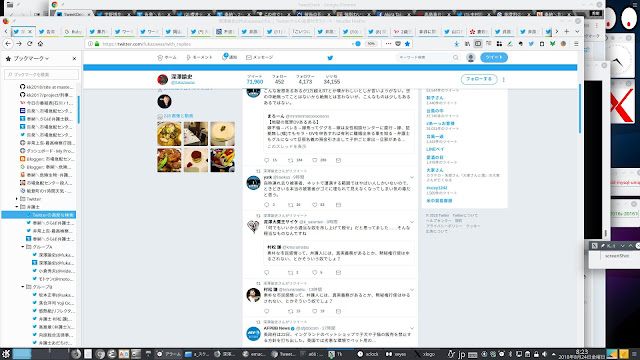Reload the page in Firefox
Viewport: 640px width, 360px height.
click(x=30, y=44)
